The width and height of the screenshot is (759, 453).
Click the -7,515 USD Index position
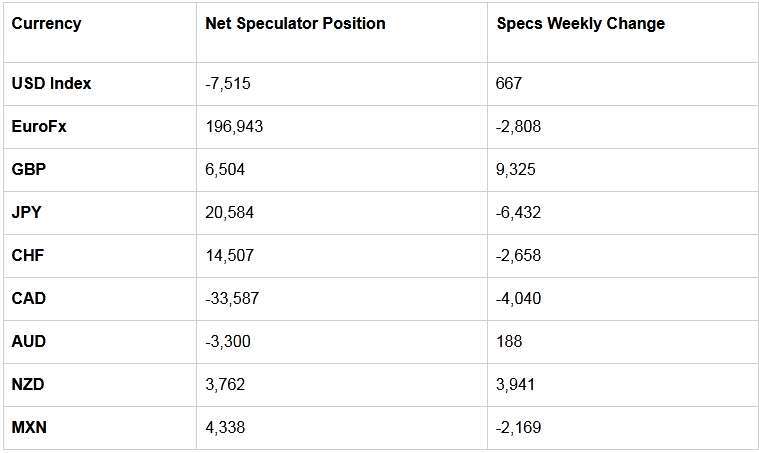coord(228,84)
